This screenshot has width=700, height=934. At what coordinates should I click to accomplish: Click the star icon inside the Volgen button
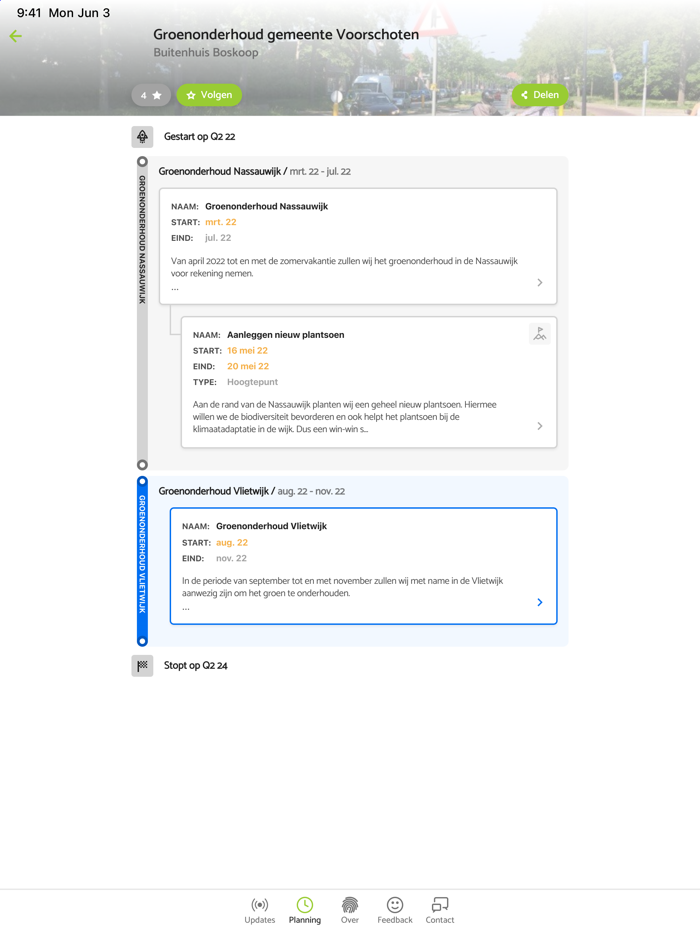click(x=193, y=94)
